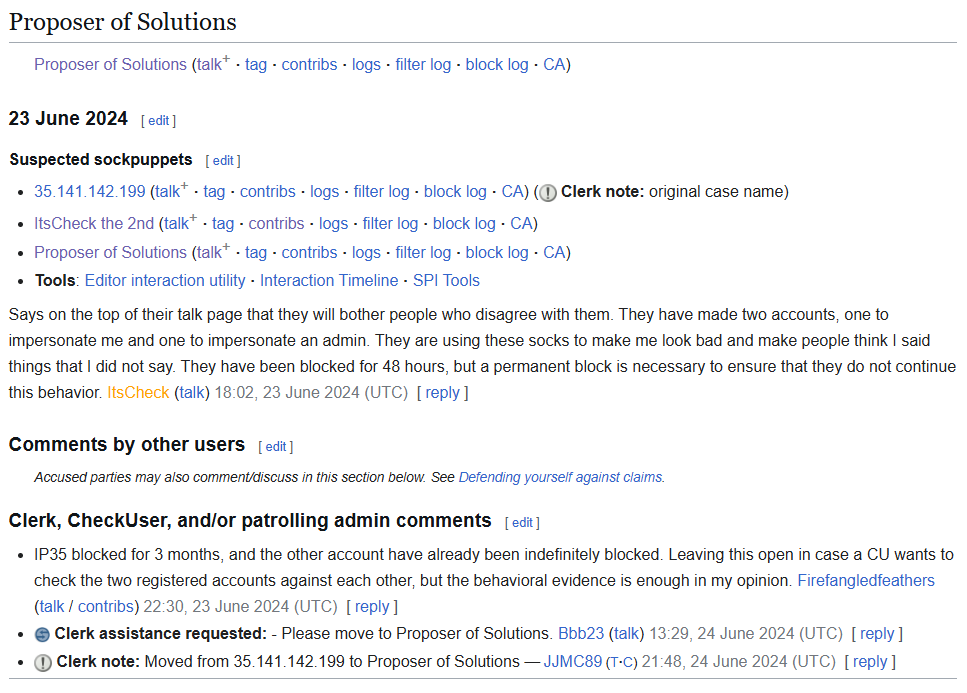
Task: Open 'Defending yourself against claims' link
Action: pos(560,477)
